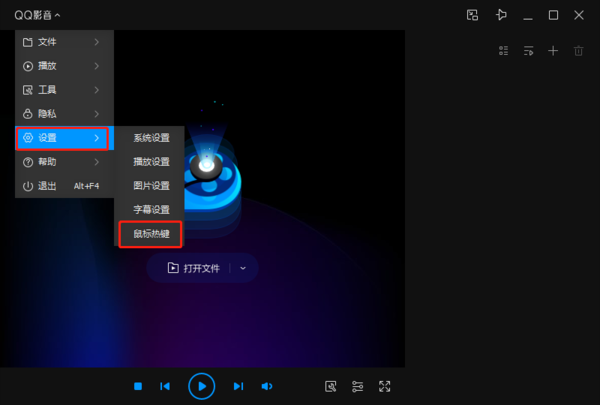
Task: Open the 工具 menu item
Action: pos(64,90)
